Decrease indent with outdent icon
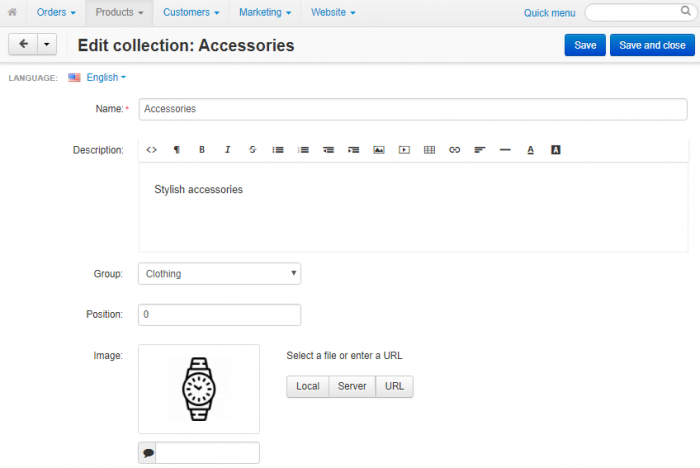700x468 pixels. pyautogui.click(x=328, y=150)
